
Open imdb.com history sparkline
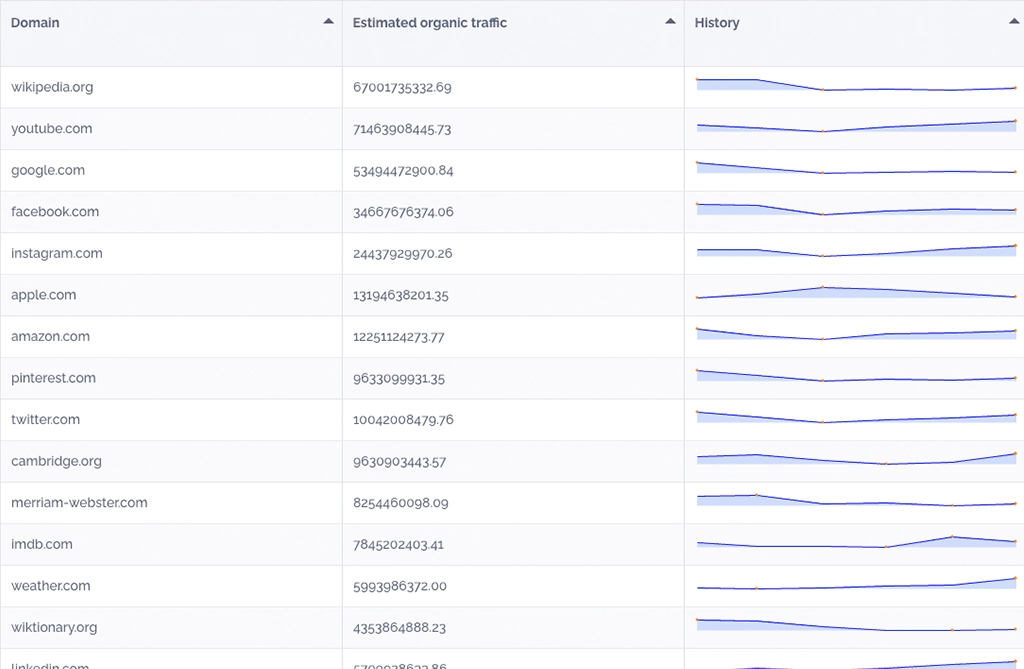[x=856, y=542]
